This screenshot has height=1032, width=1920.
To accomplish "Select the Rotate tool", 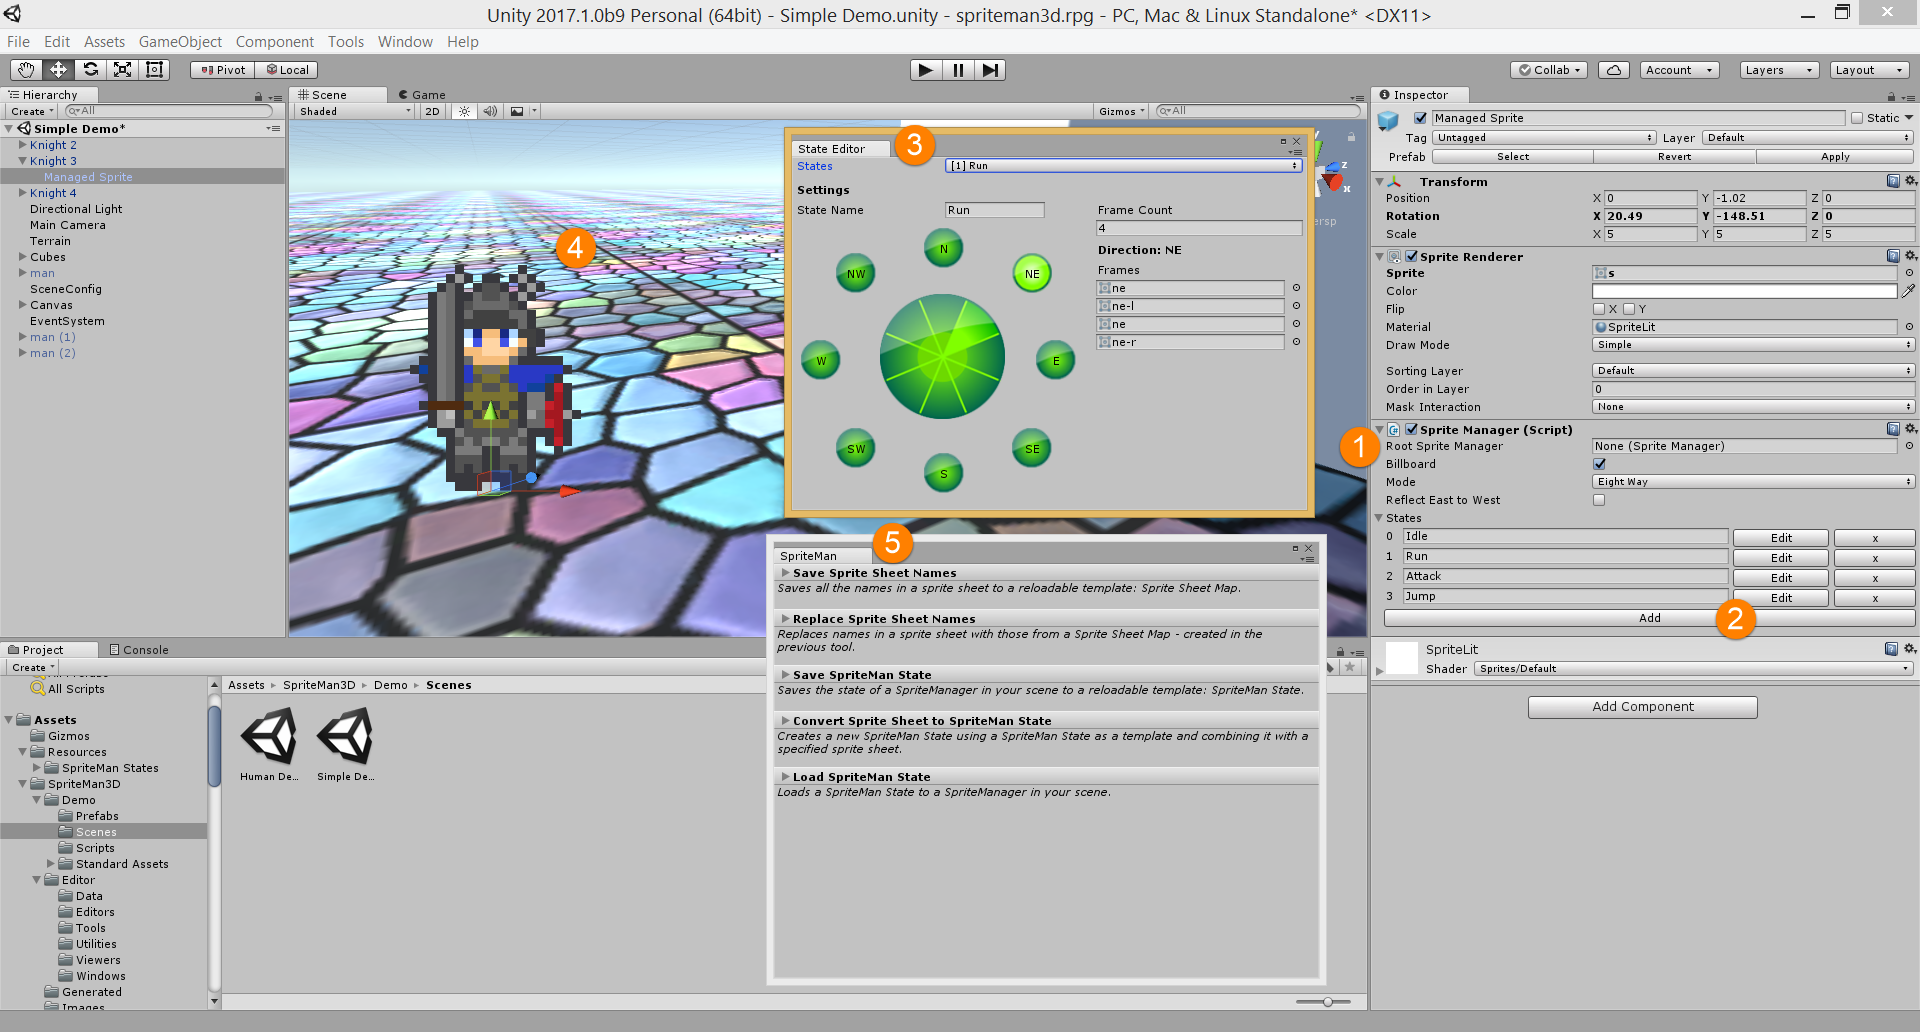I will [90, 69].
